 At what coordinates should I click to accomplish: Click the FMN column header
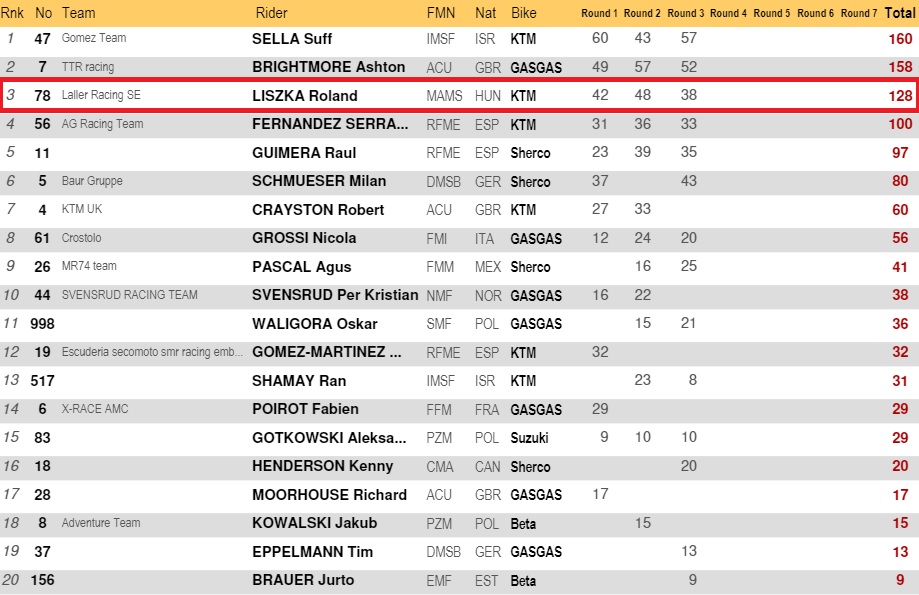coord(440,13)
